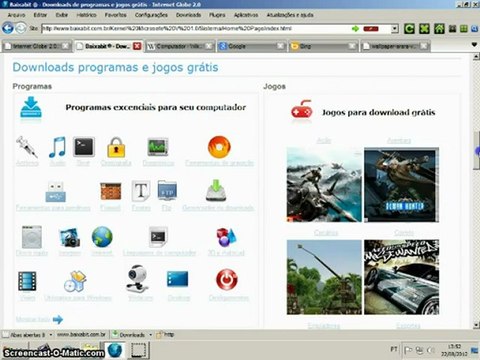Viewport: 480px width, 360px height.
Task: Open the Windows utilities box icon
Action: click(x=76, y=281)
